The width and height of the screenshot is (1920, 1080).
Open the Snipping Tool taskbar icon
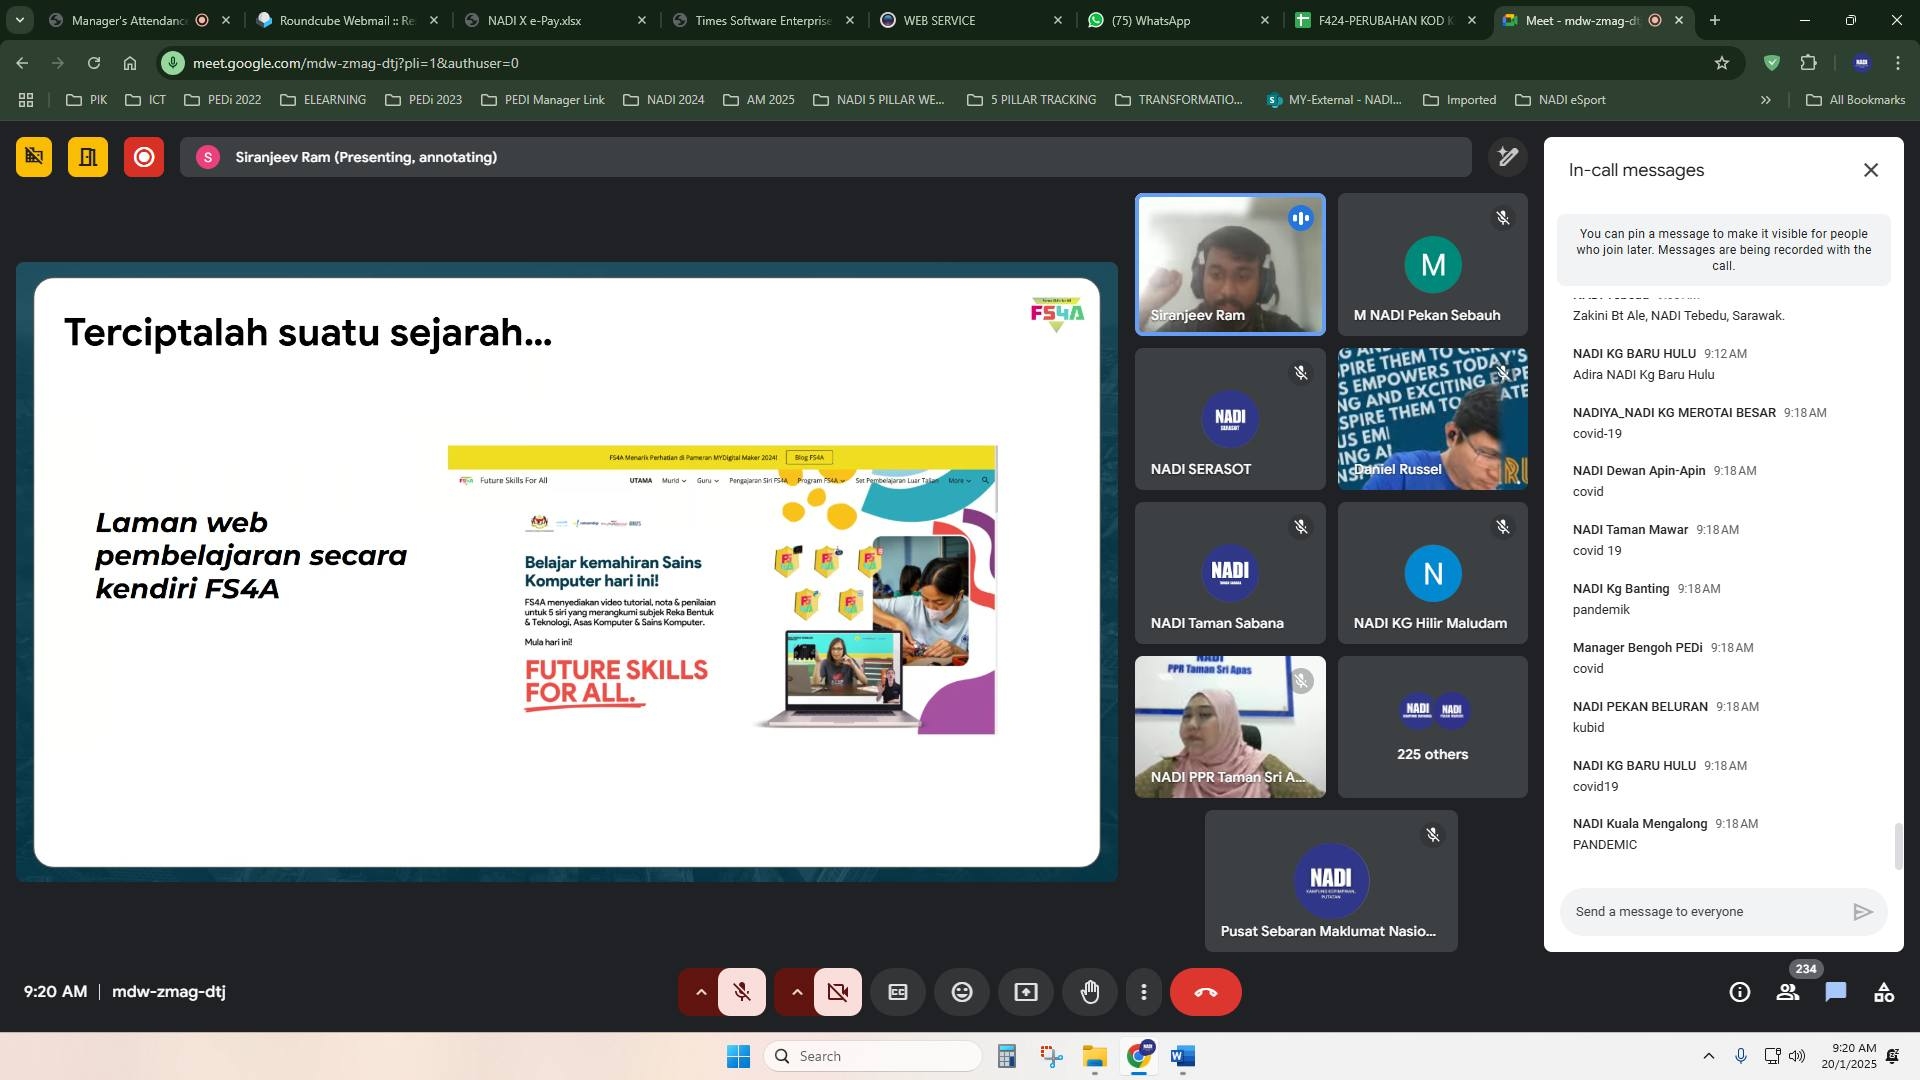1050,1056
